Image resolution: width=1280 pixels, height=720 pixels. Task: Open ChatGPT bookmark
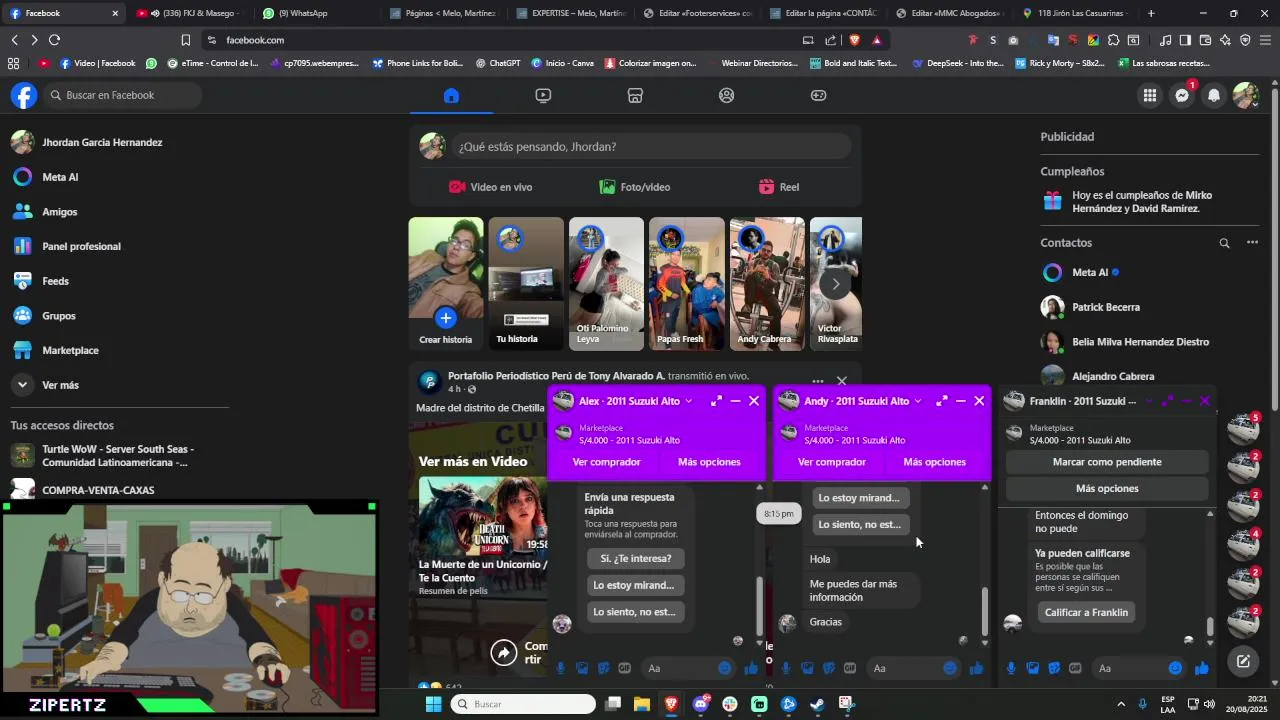point(497,63)
